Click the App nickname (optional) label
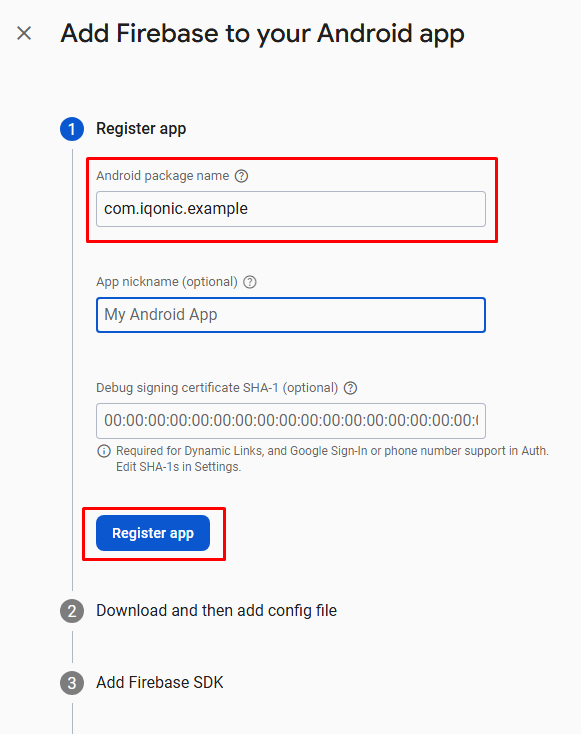This screenshot has height=734, width=581. (x=167, y=282)
